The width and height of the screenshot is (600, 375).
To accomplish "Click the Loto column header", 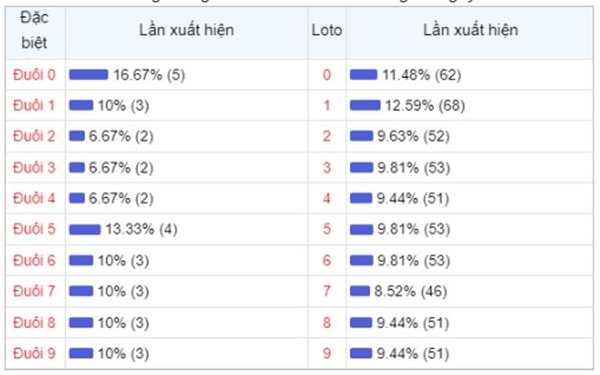I will (326, 30).
